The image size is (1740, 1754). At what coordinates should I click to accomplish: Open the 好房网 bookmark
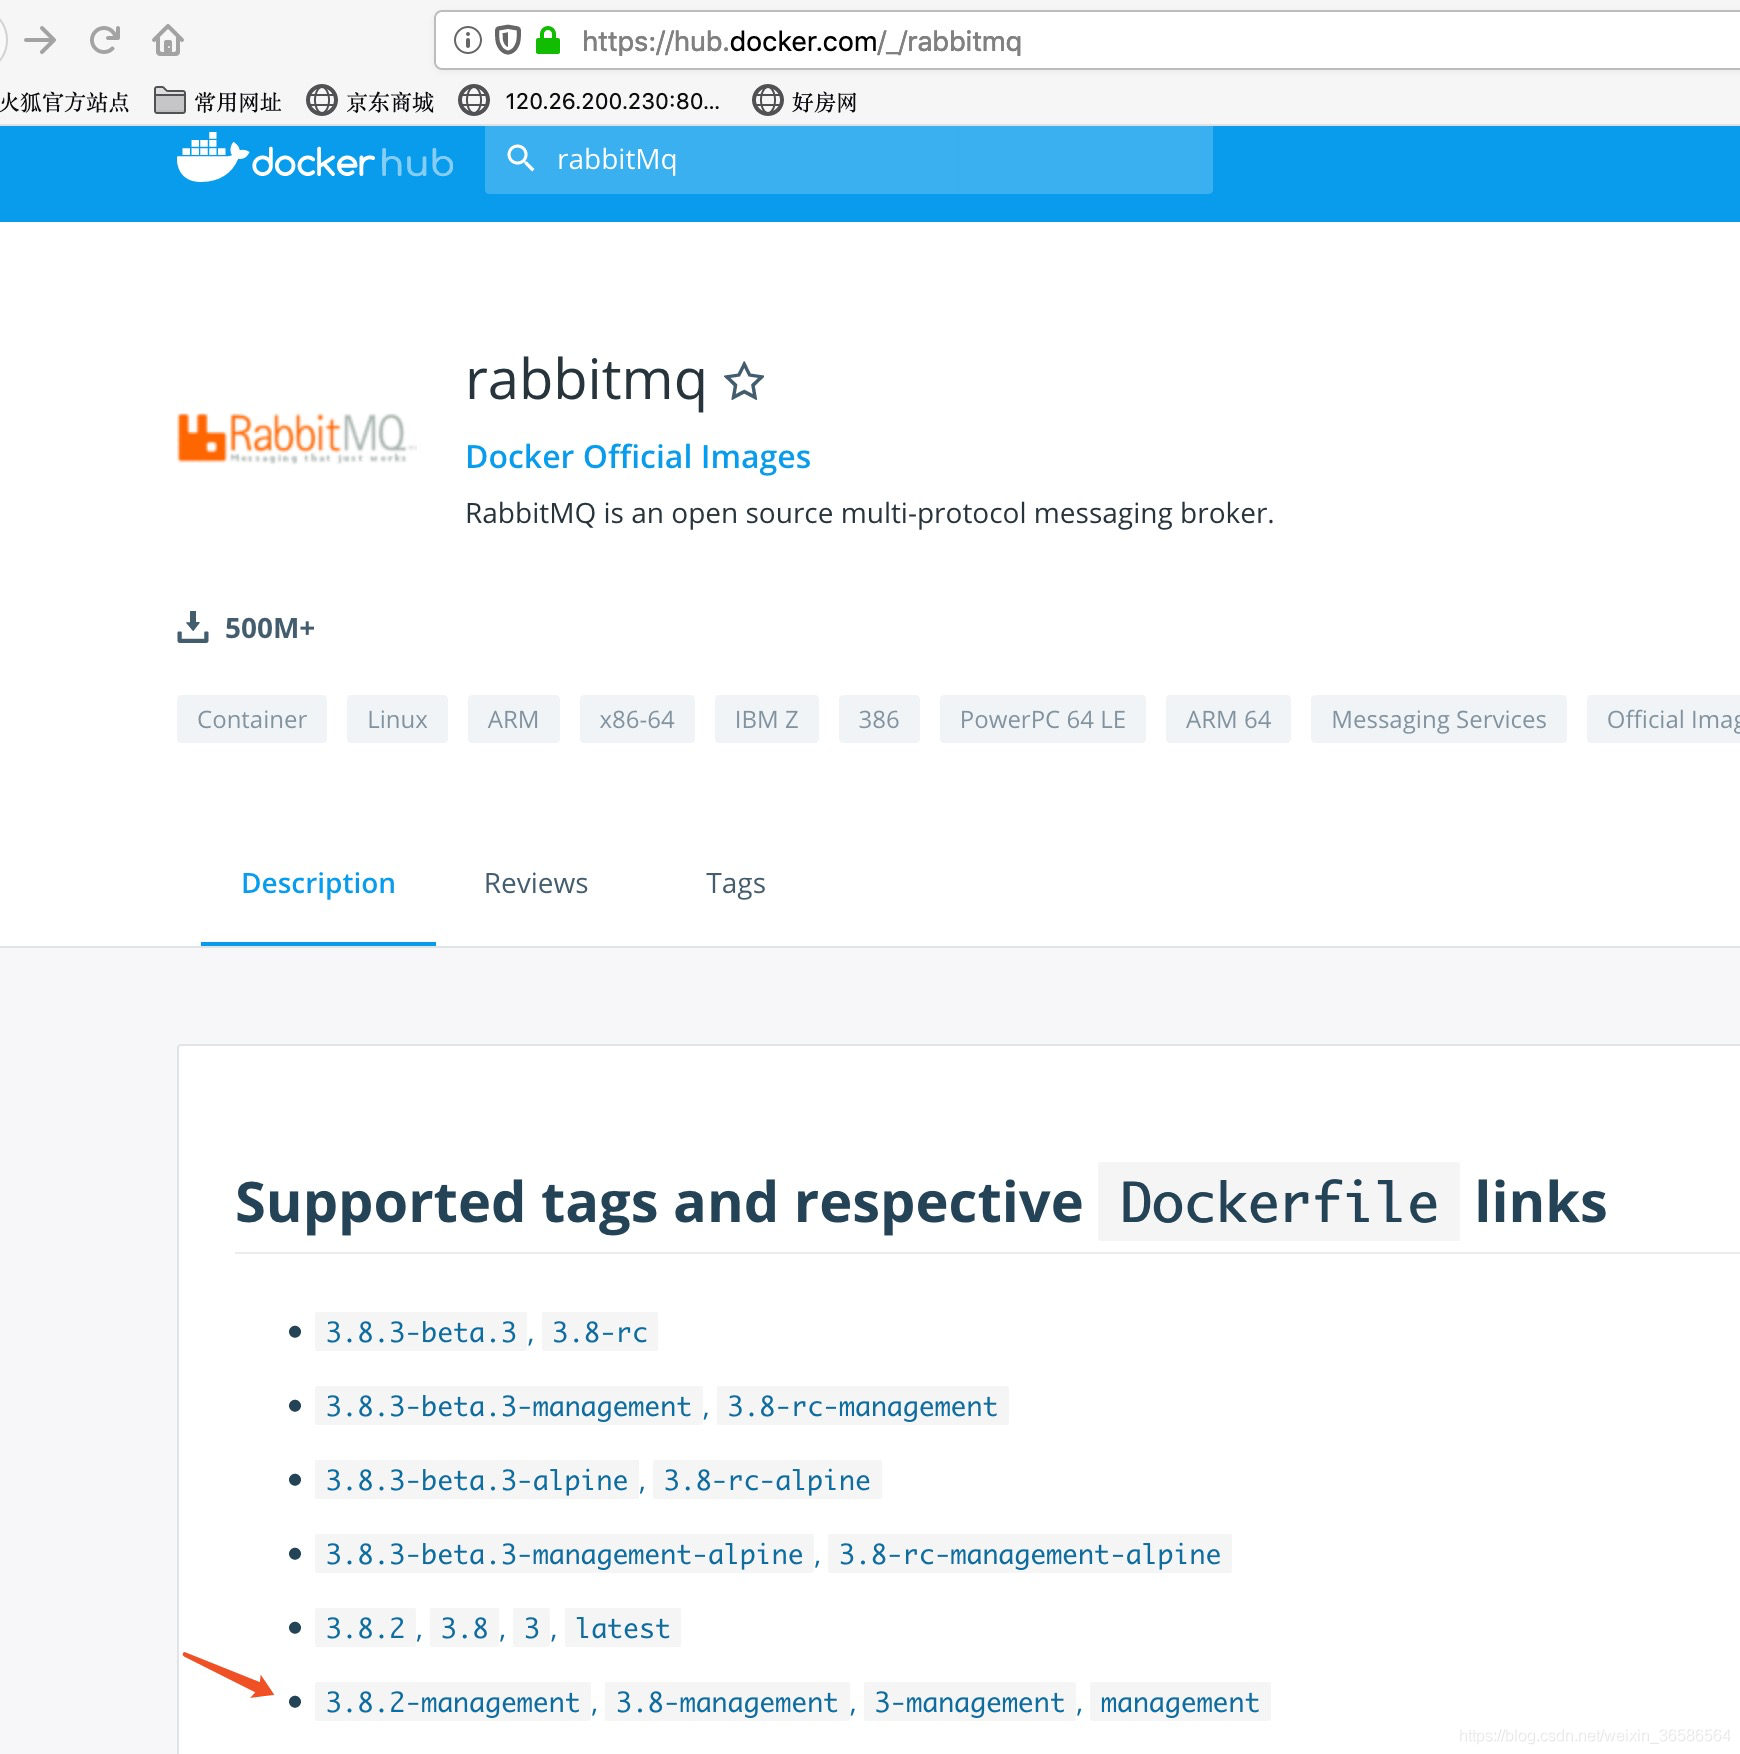tap(805, 101)
